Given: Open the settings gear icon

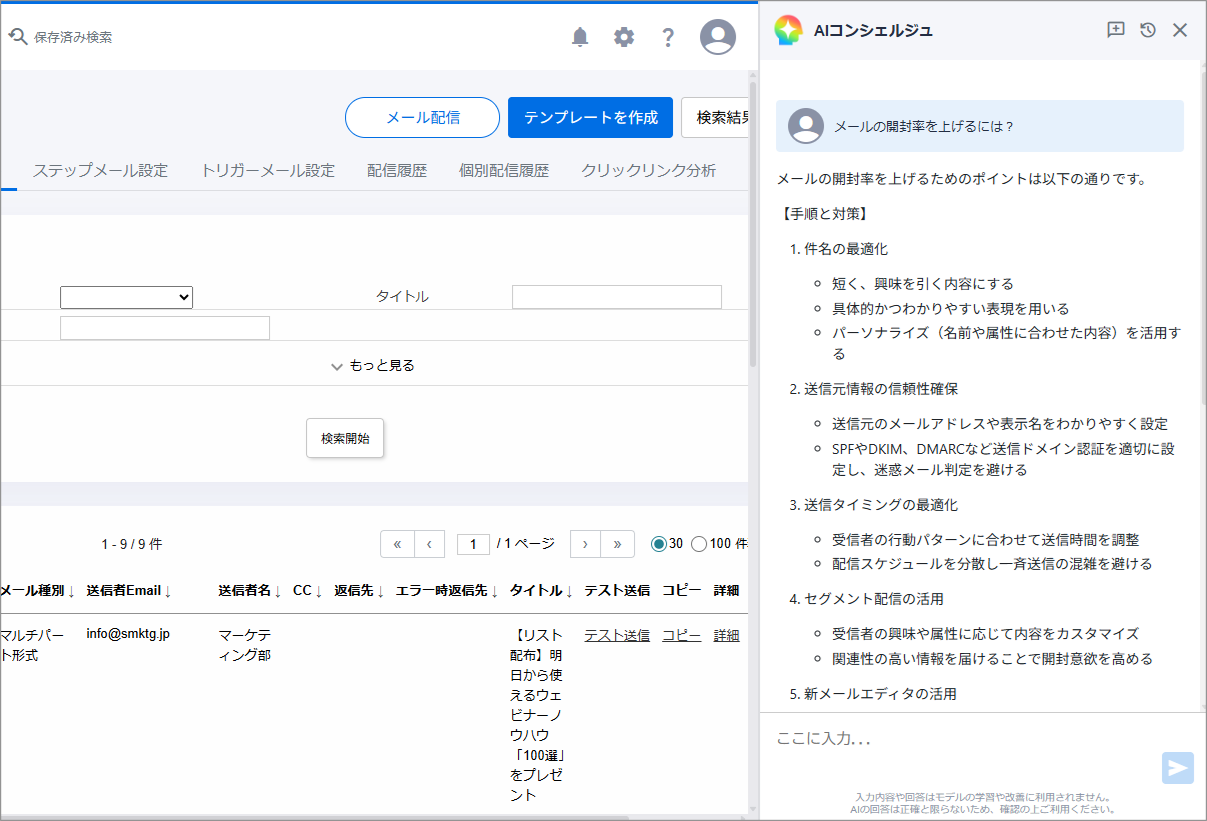Looking at the screenshot, I should point(624,37).
